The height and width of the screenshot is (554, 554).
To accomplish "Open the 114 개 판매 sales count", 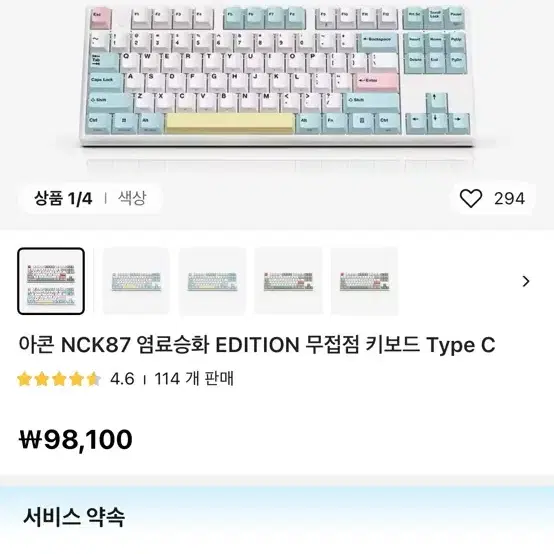I will point(194,379).
